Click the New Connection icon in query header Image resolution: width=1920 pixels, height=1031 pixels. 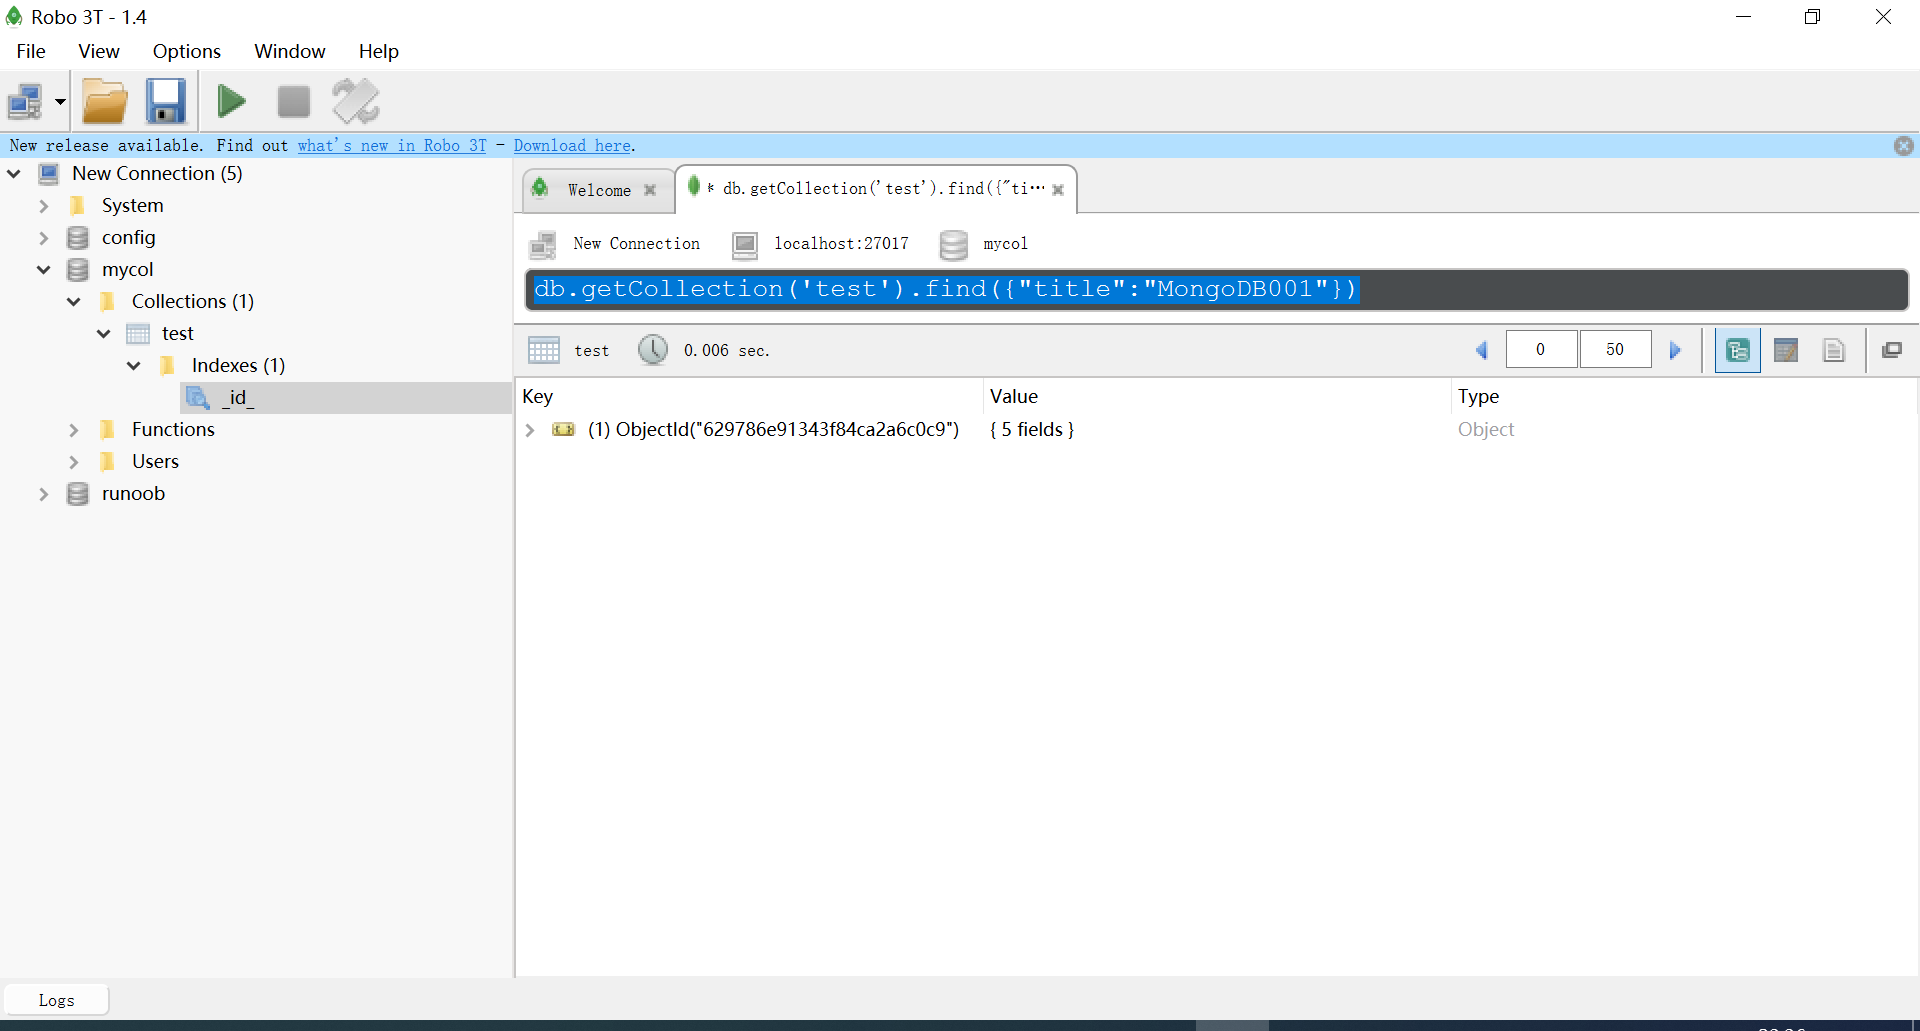click(x=543, y=244)
